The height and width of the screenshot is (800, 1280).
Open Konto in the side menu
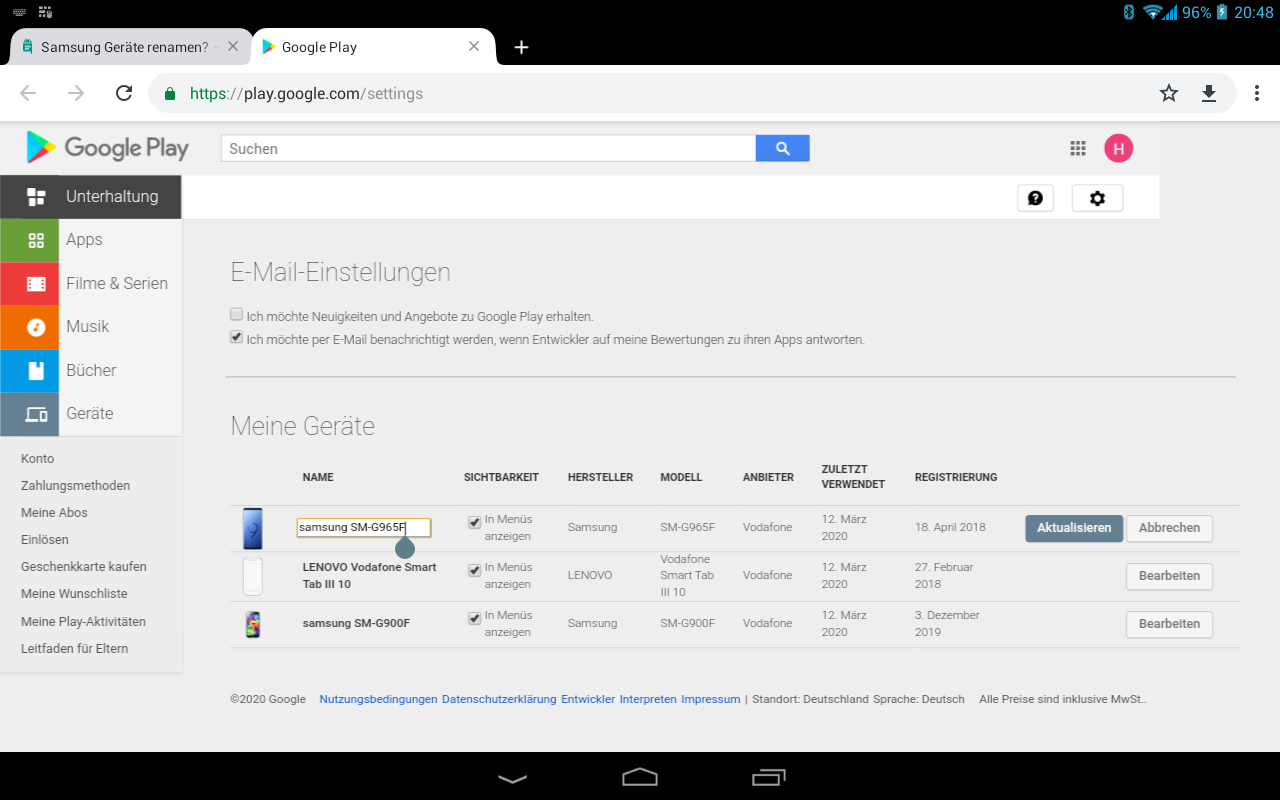click(x=38, y=458)
